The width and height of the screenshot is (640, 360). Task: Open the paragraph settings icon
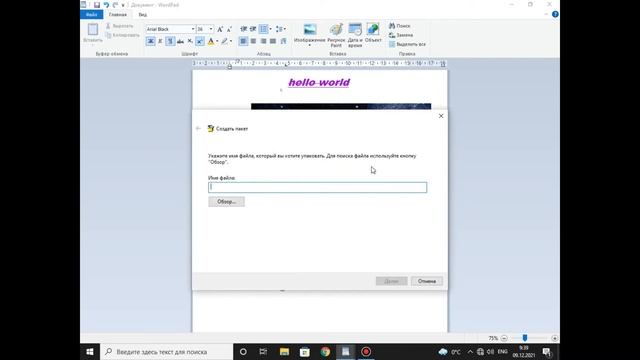(x=283, y=41)
